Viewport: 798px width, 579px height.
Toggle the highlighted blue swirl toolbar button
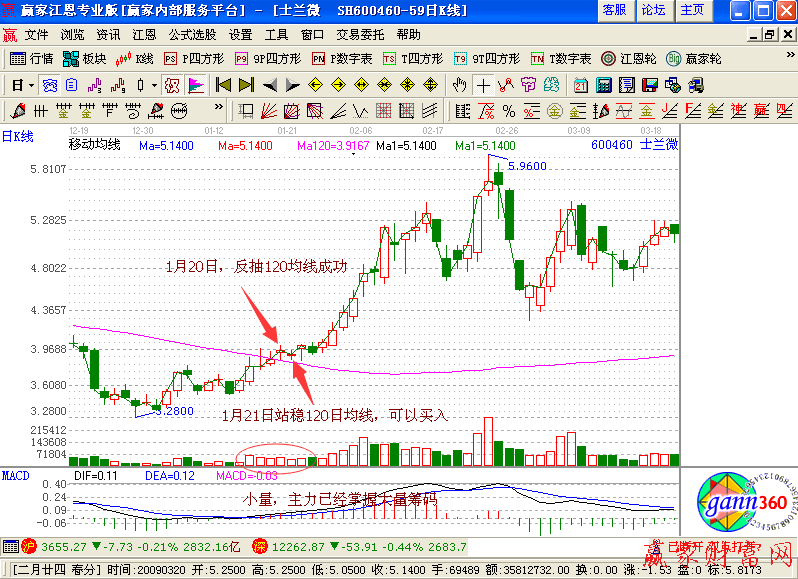point(48,85)
